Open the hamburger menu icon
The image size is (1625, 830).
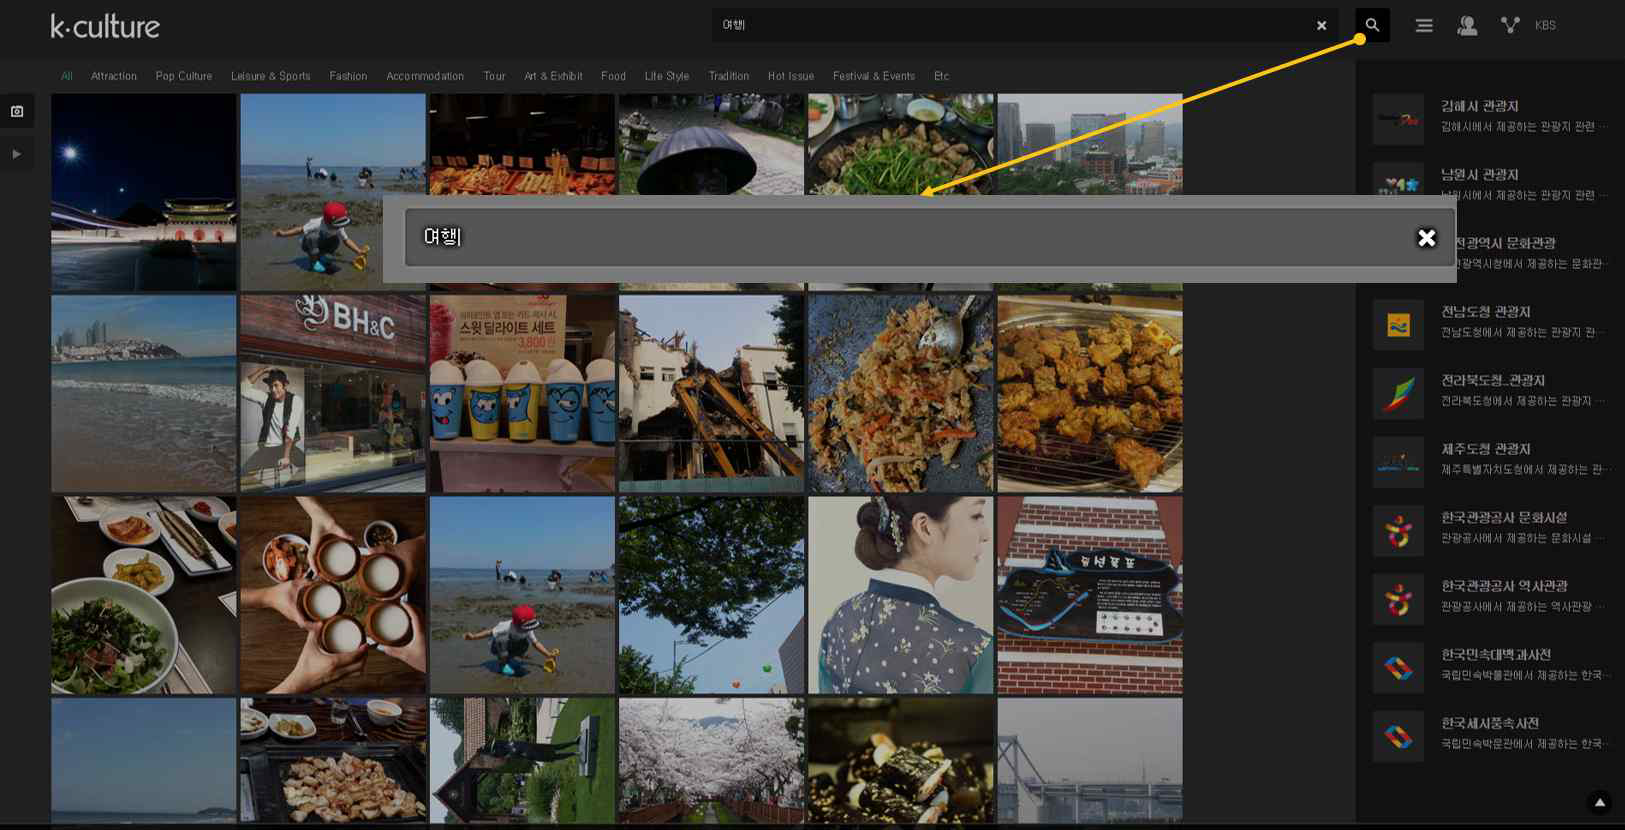[x=1424, y=26]
